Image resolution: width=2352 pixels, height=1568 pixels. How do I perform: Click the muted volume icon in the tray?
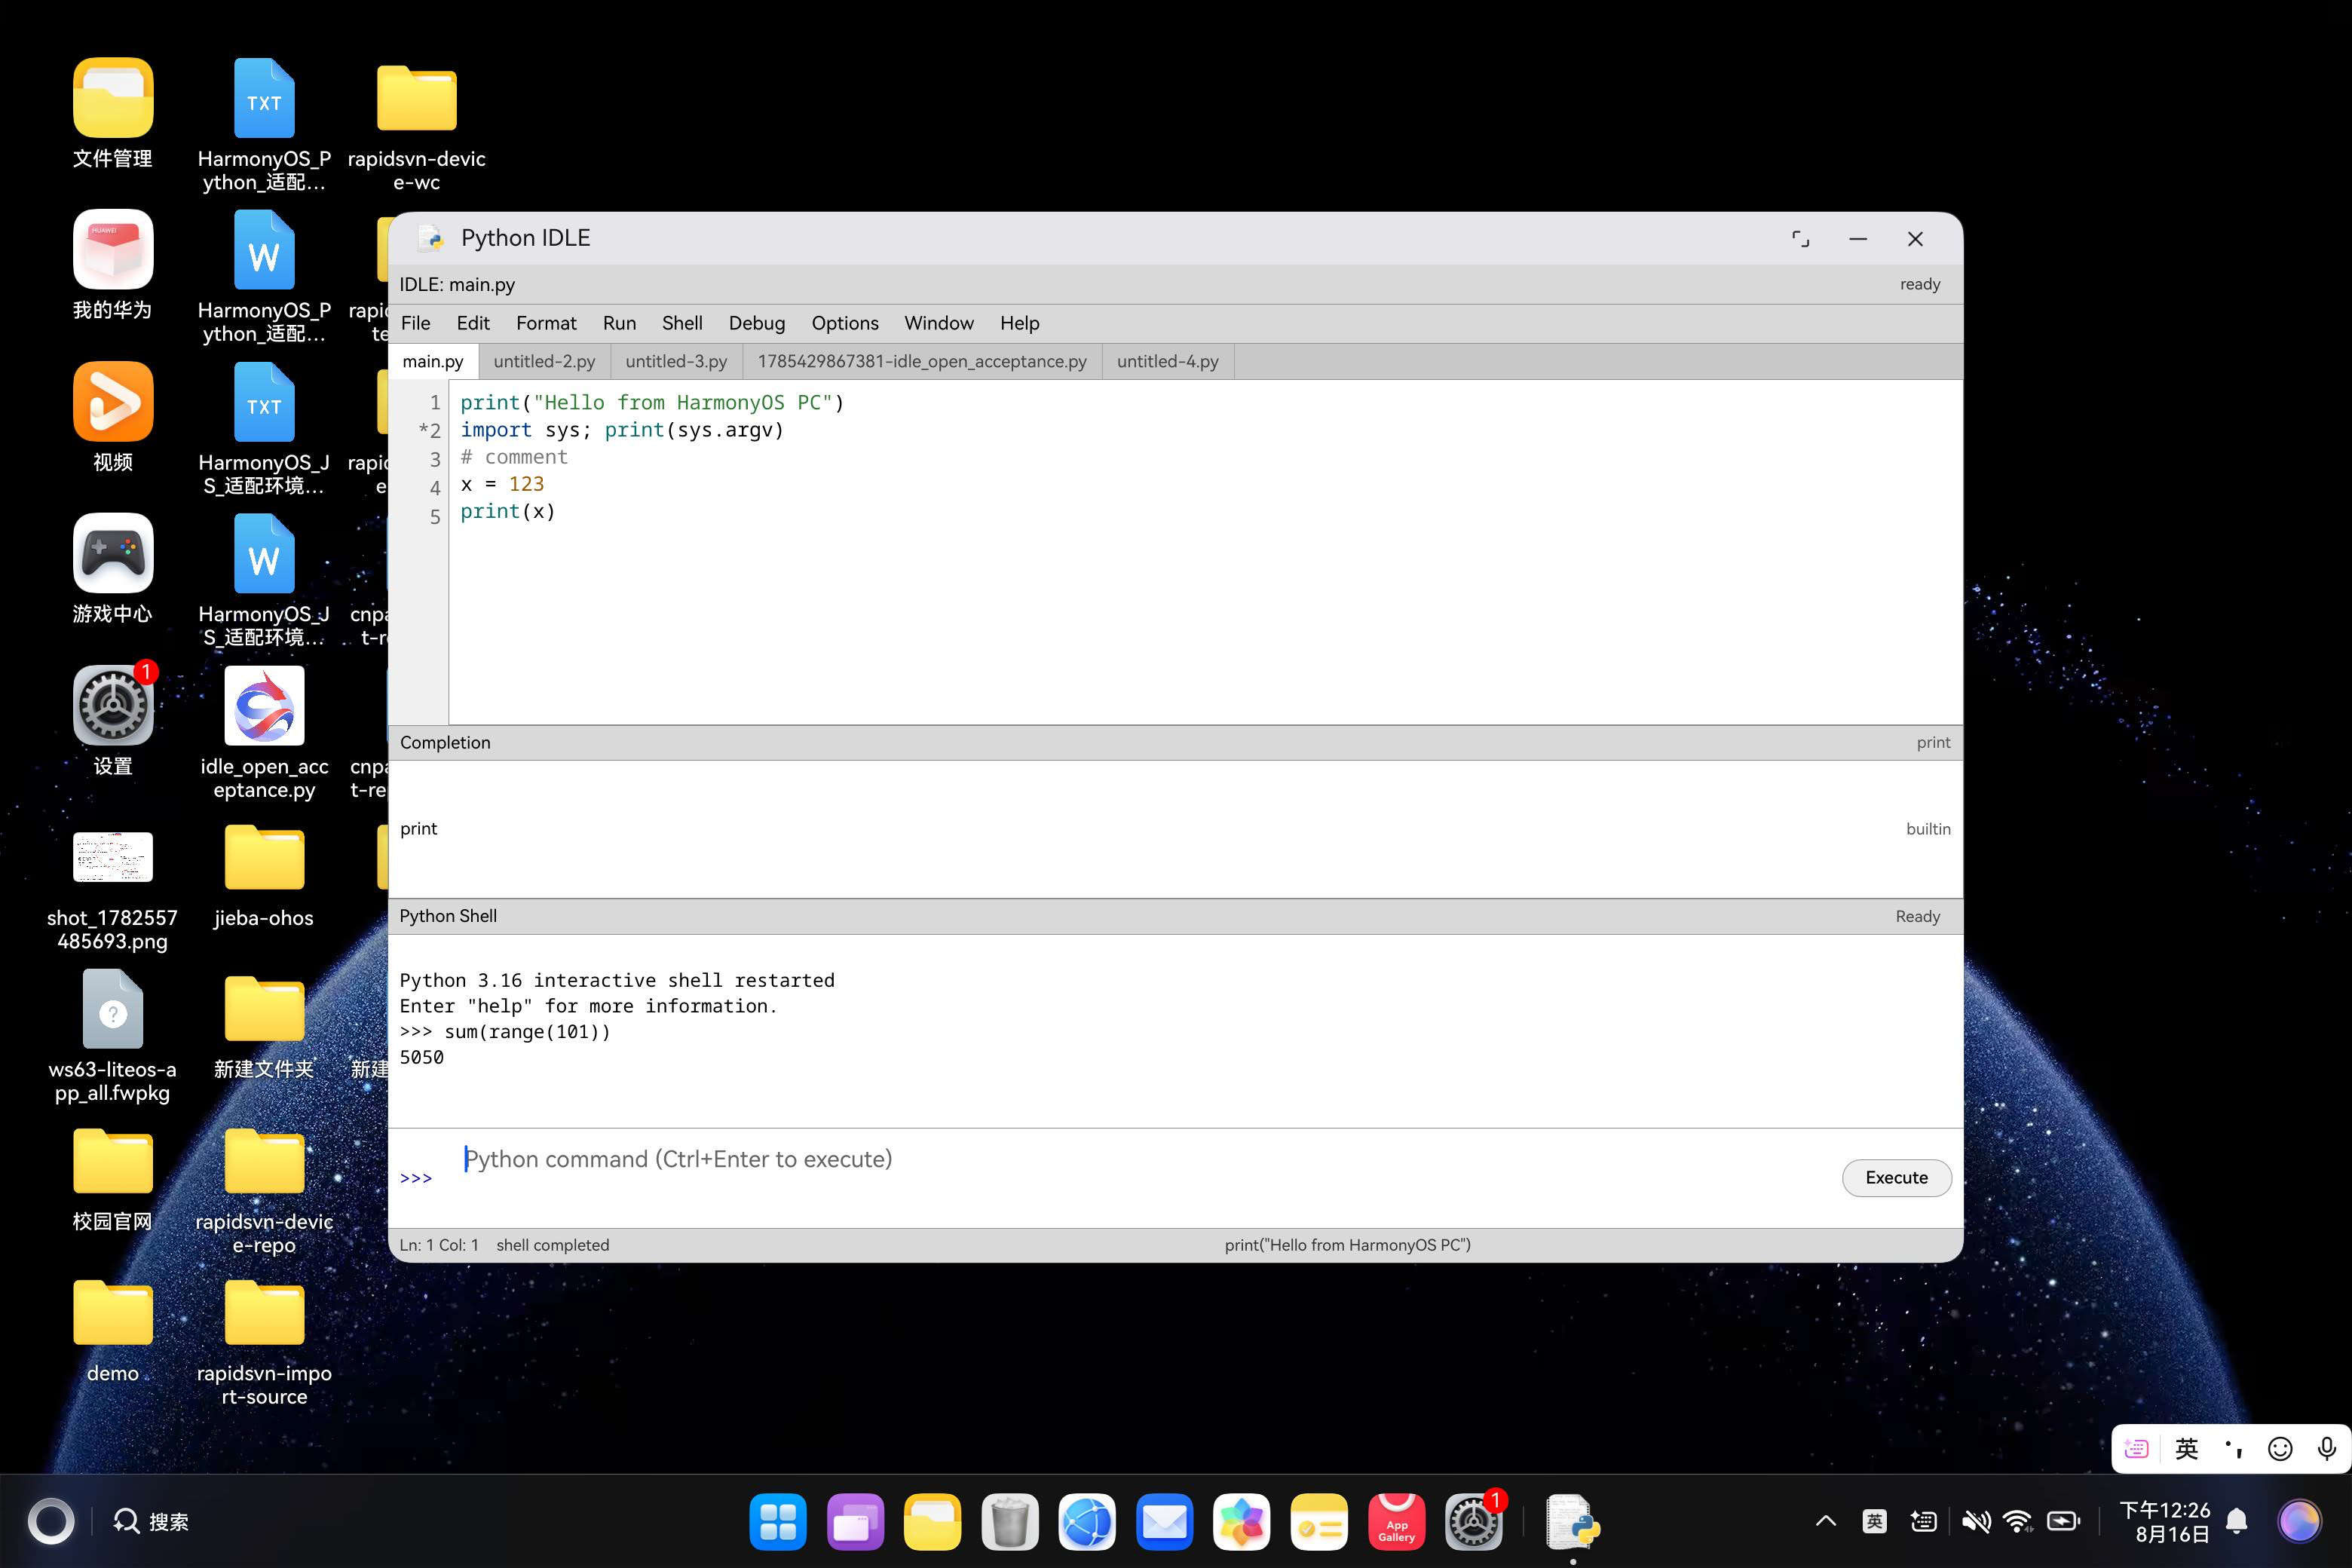click(1974, 1522)
